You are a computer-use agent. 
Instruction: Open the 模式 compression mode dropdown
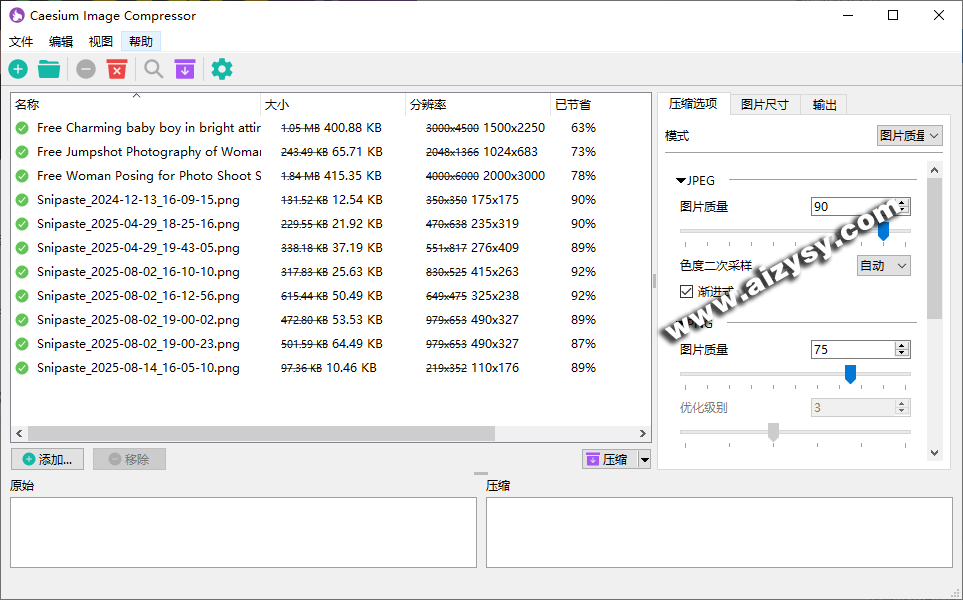[909, 135]
